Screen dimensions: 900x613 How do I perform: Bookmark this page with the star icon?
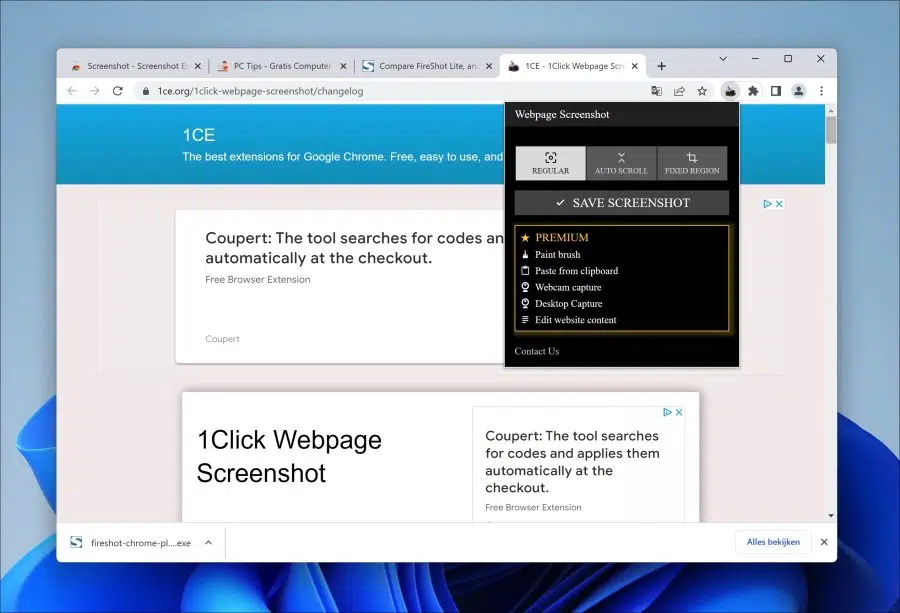pos(702,91)
